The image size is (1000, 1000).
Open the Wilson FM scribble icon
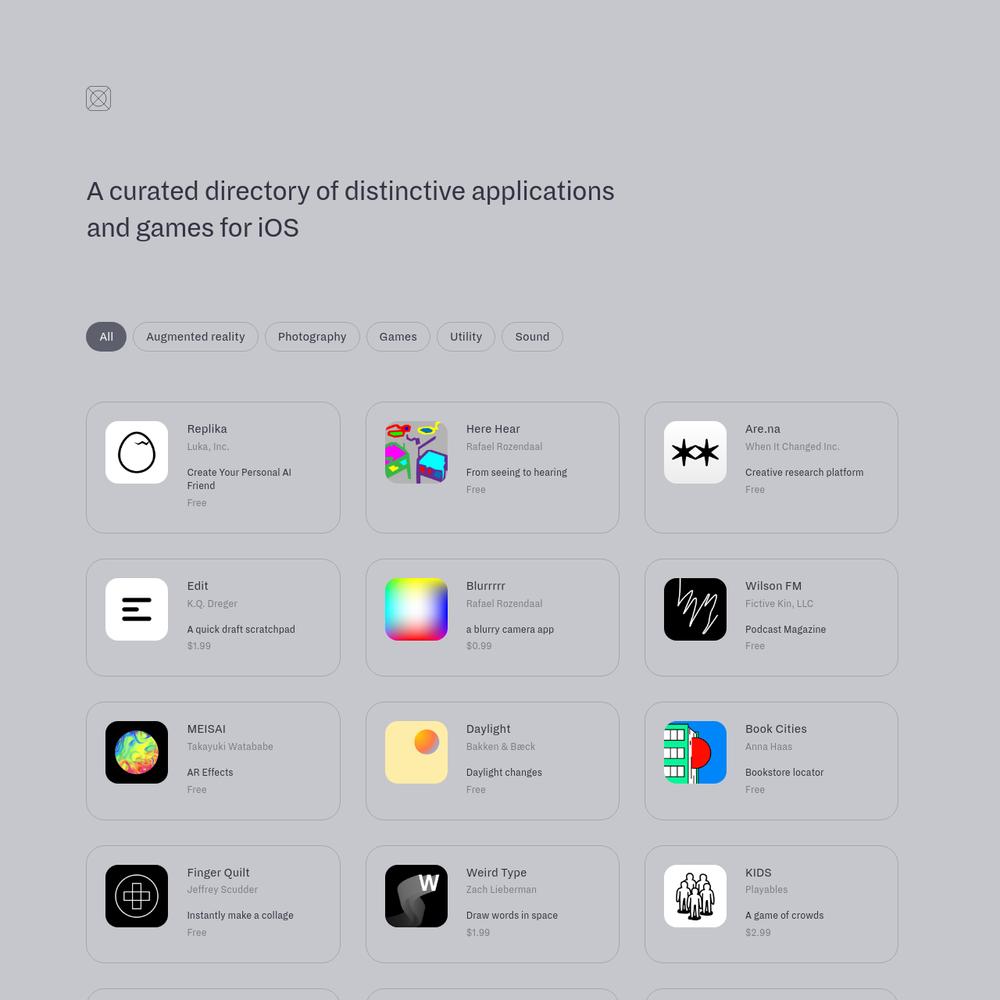tap(695, 609)
